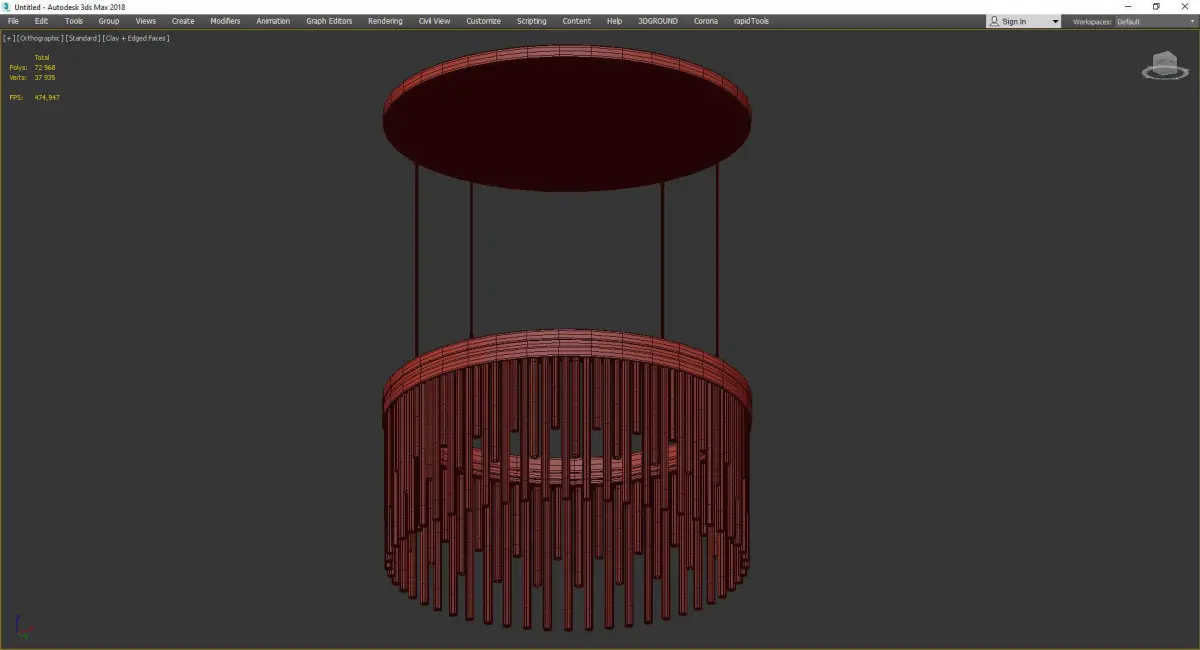Expand the Sign In dropdown arrow
This screenshot has width=1200, height=650.
pyautogui.click(x=1055, y=22)
